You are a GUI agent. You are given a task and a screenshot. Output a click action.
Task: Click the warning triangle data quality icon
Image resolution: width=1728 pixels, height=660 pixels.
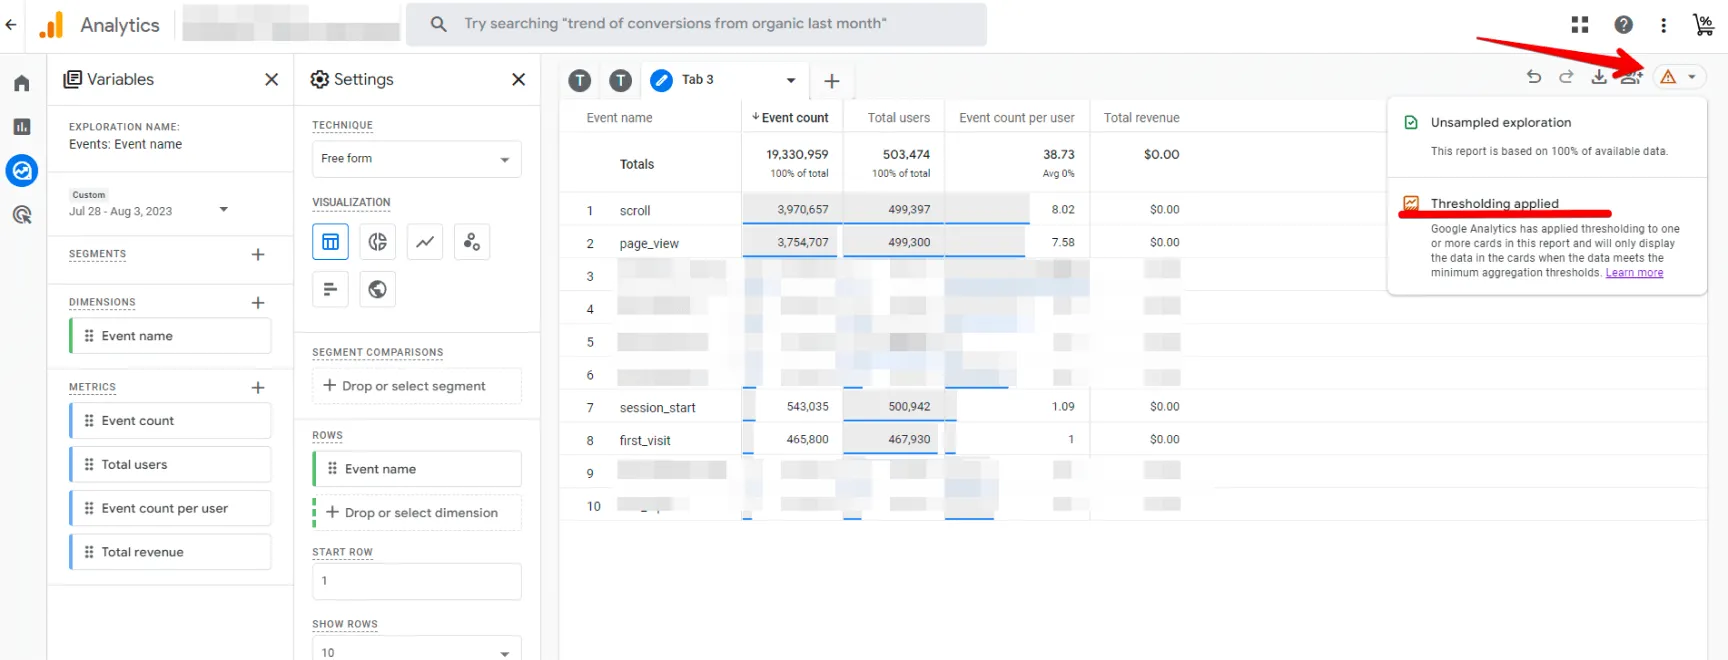coord(1668,77)
